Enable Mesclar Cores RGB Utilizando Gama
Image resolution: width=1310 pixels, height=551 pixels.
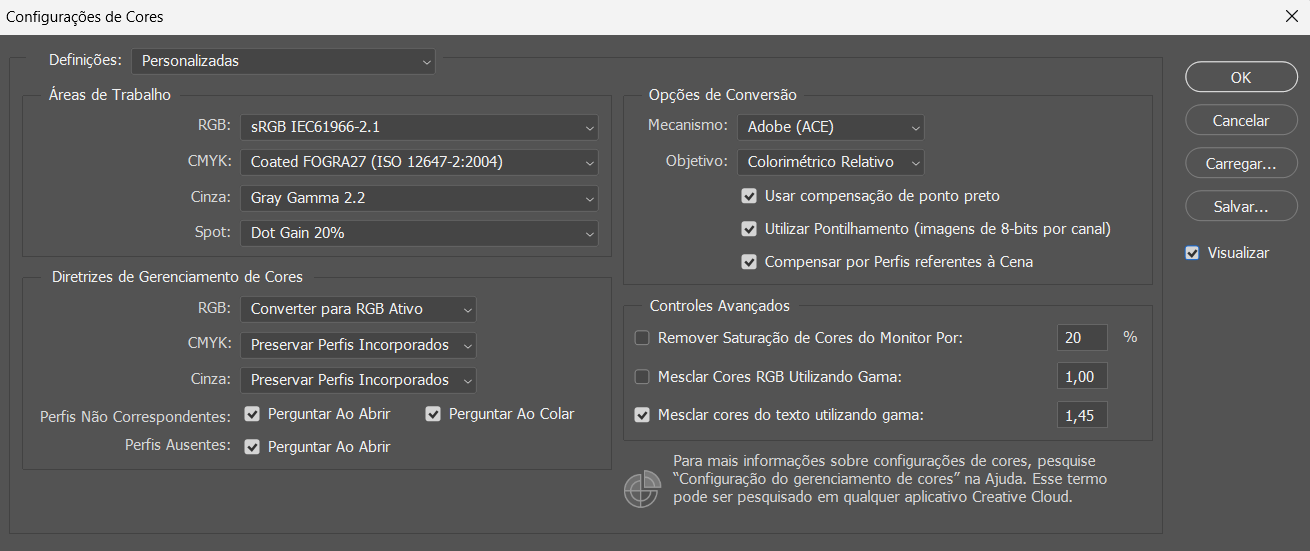pyautogui.click(x=643, y=376)
